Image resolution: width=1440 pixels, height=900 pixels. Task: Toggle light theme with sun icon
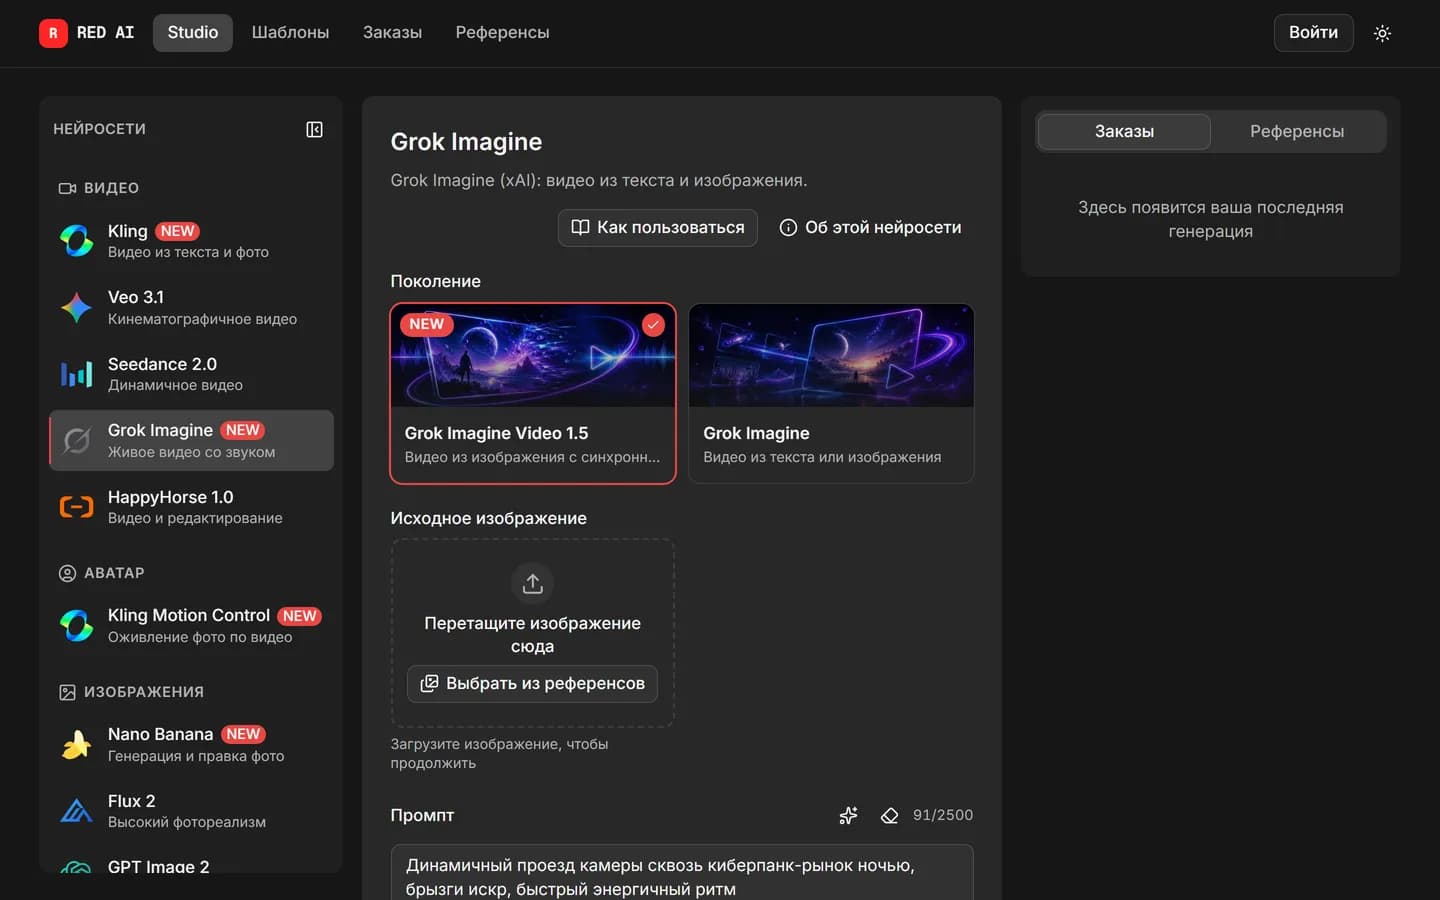(1382, 33)
